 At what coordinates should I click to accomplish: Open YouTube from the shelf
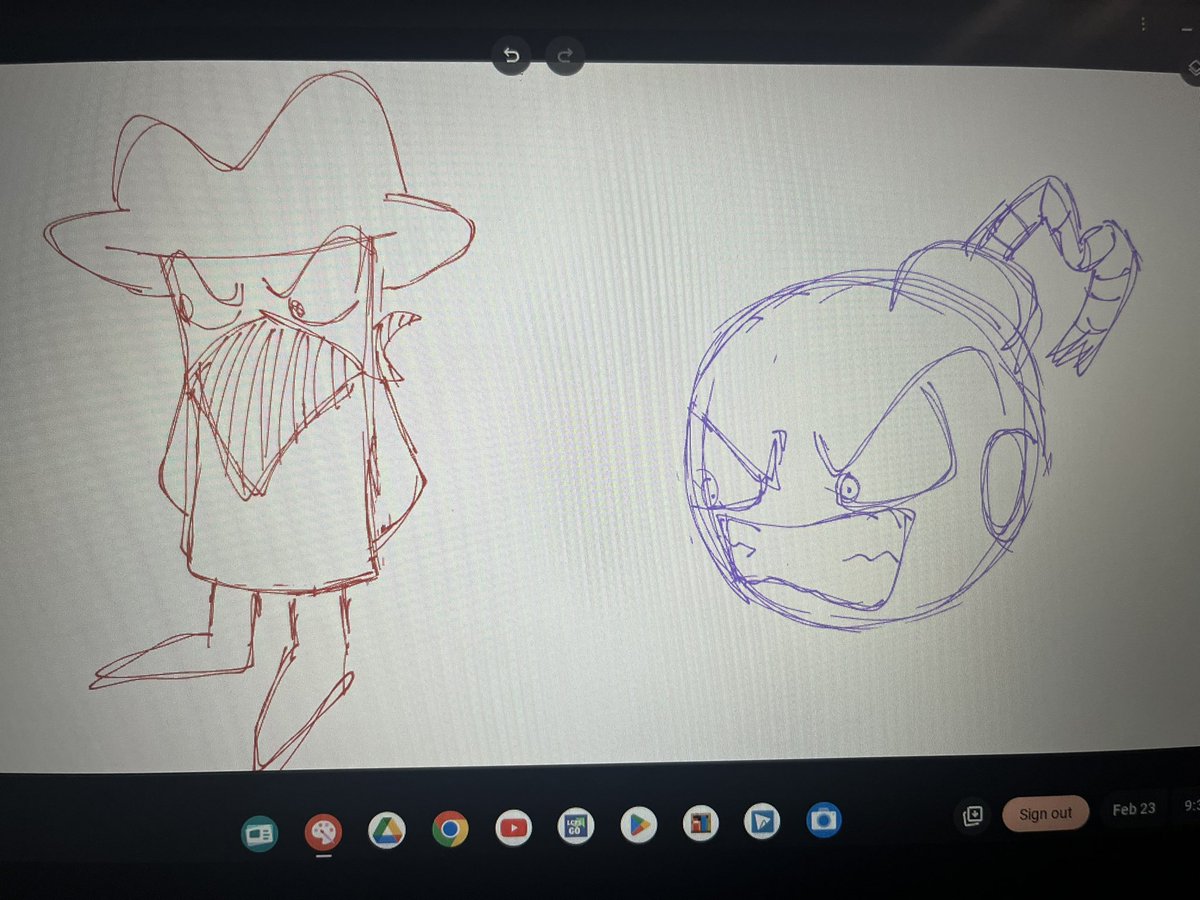click(x=513, y=827)
